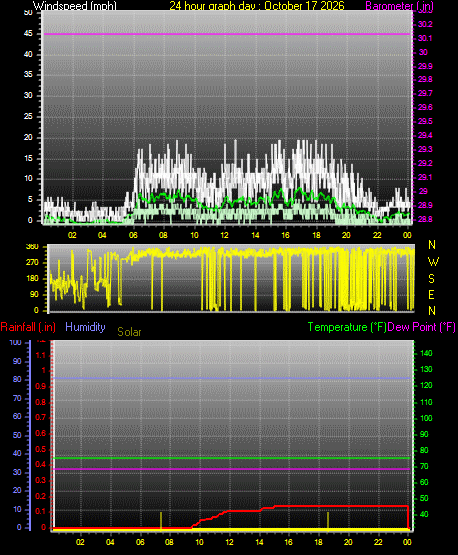This screenshot has width=458, height=555.
Task: Click the '110' temperature axis value
Action: coord(426,402)
